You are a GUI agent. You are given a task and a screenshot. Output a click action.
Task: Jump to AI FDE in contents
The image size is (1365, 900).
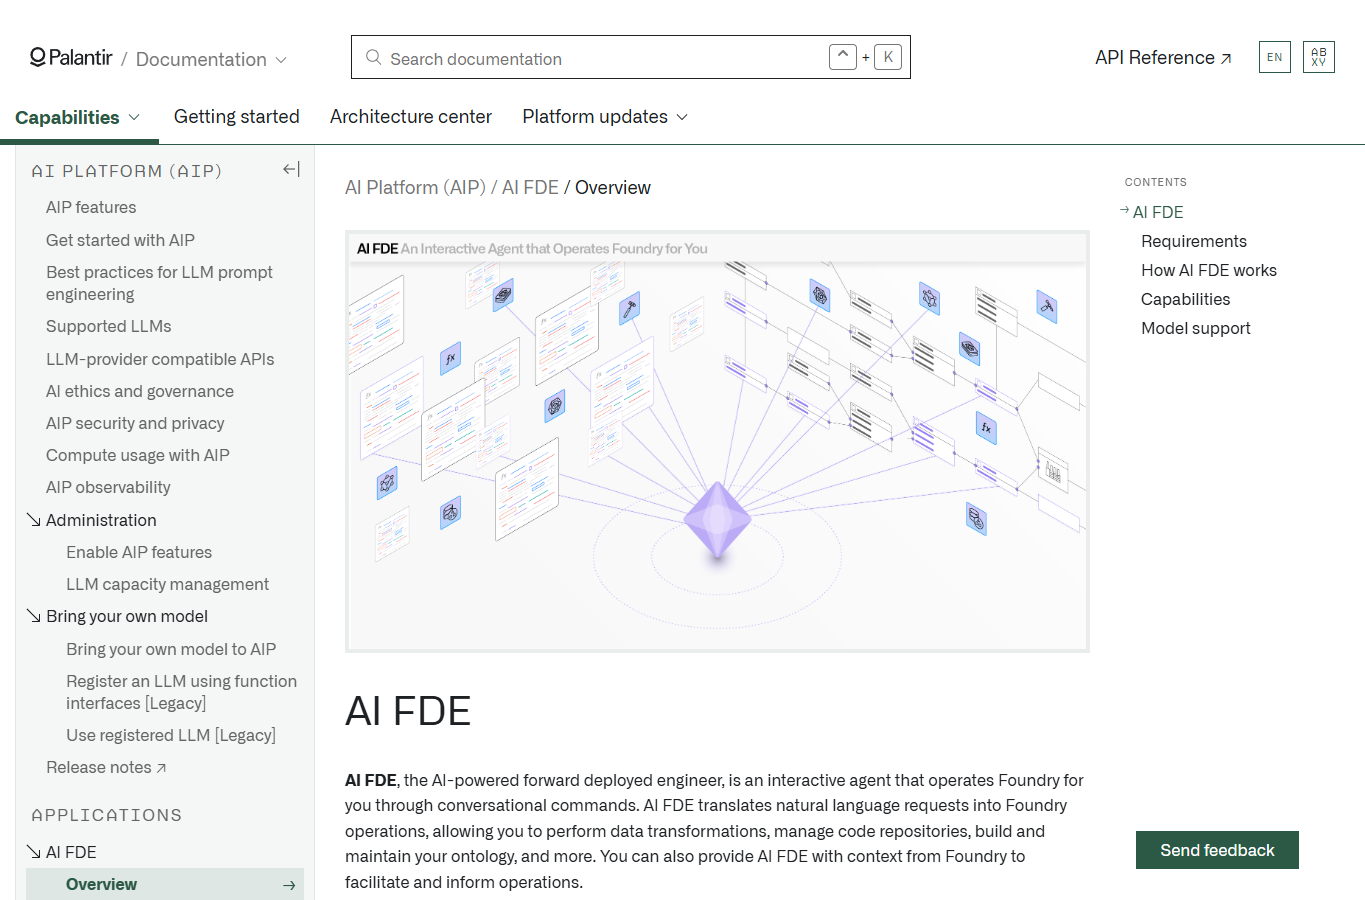coord(1158,212)
